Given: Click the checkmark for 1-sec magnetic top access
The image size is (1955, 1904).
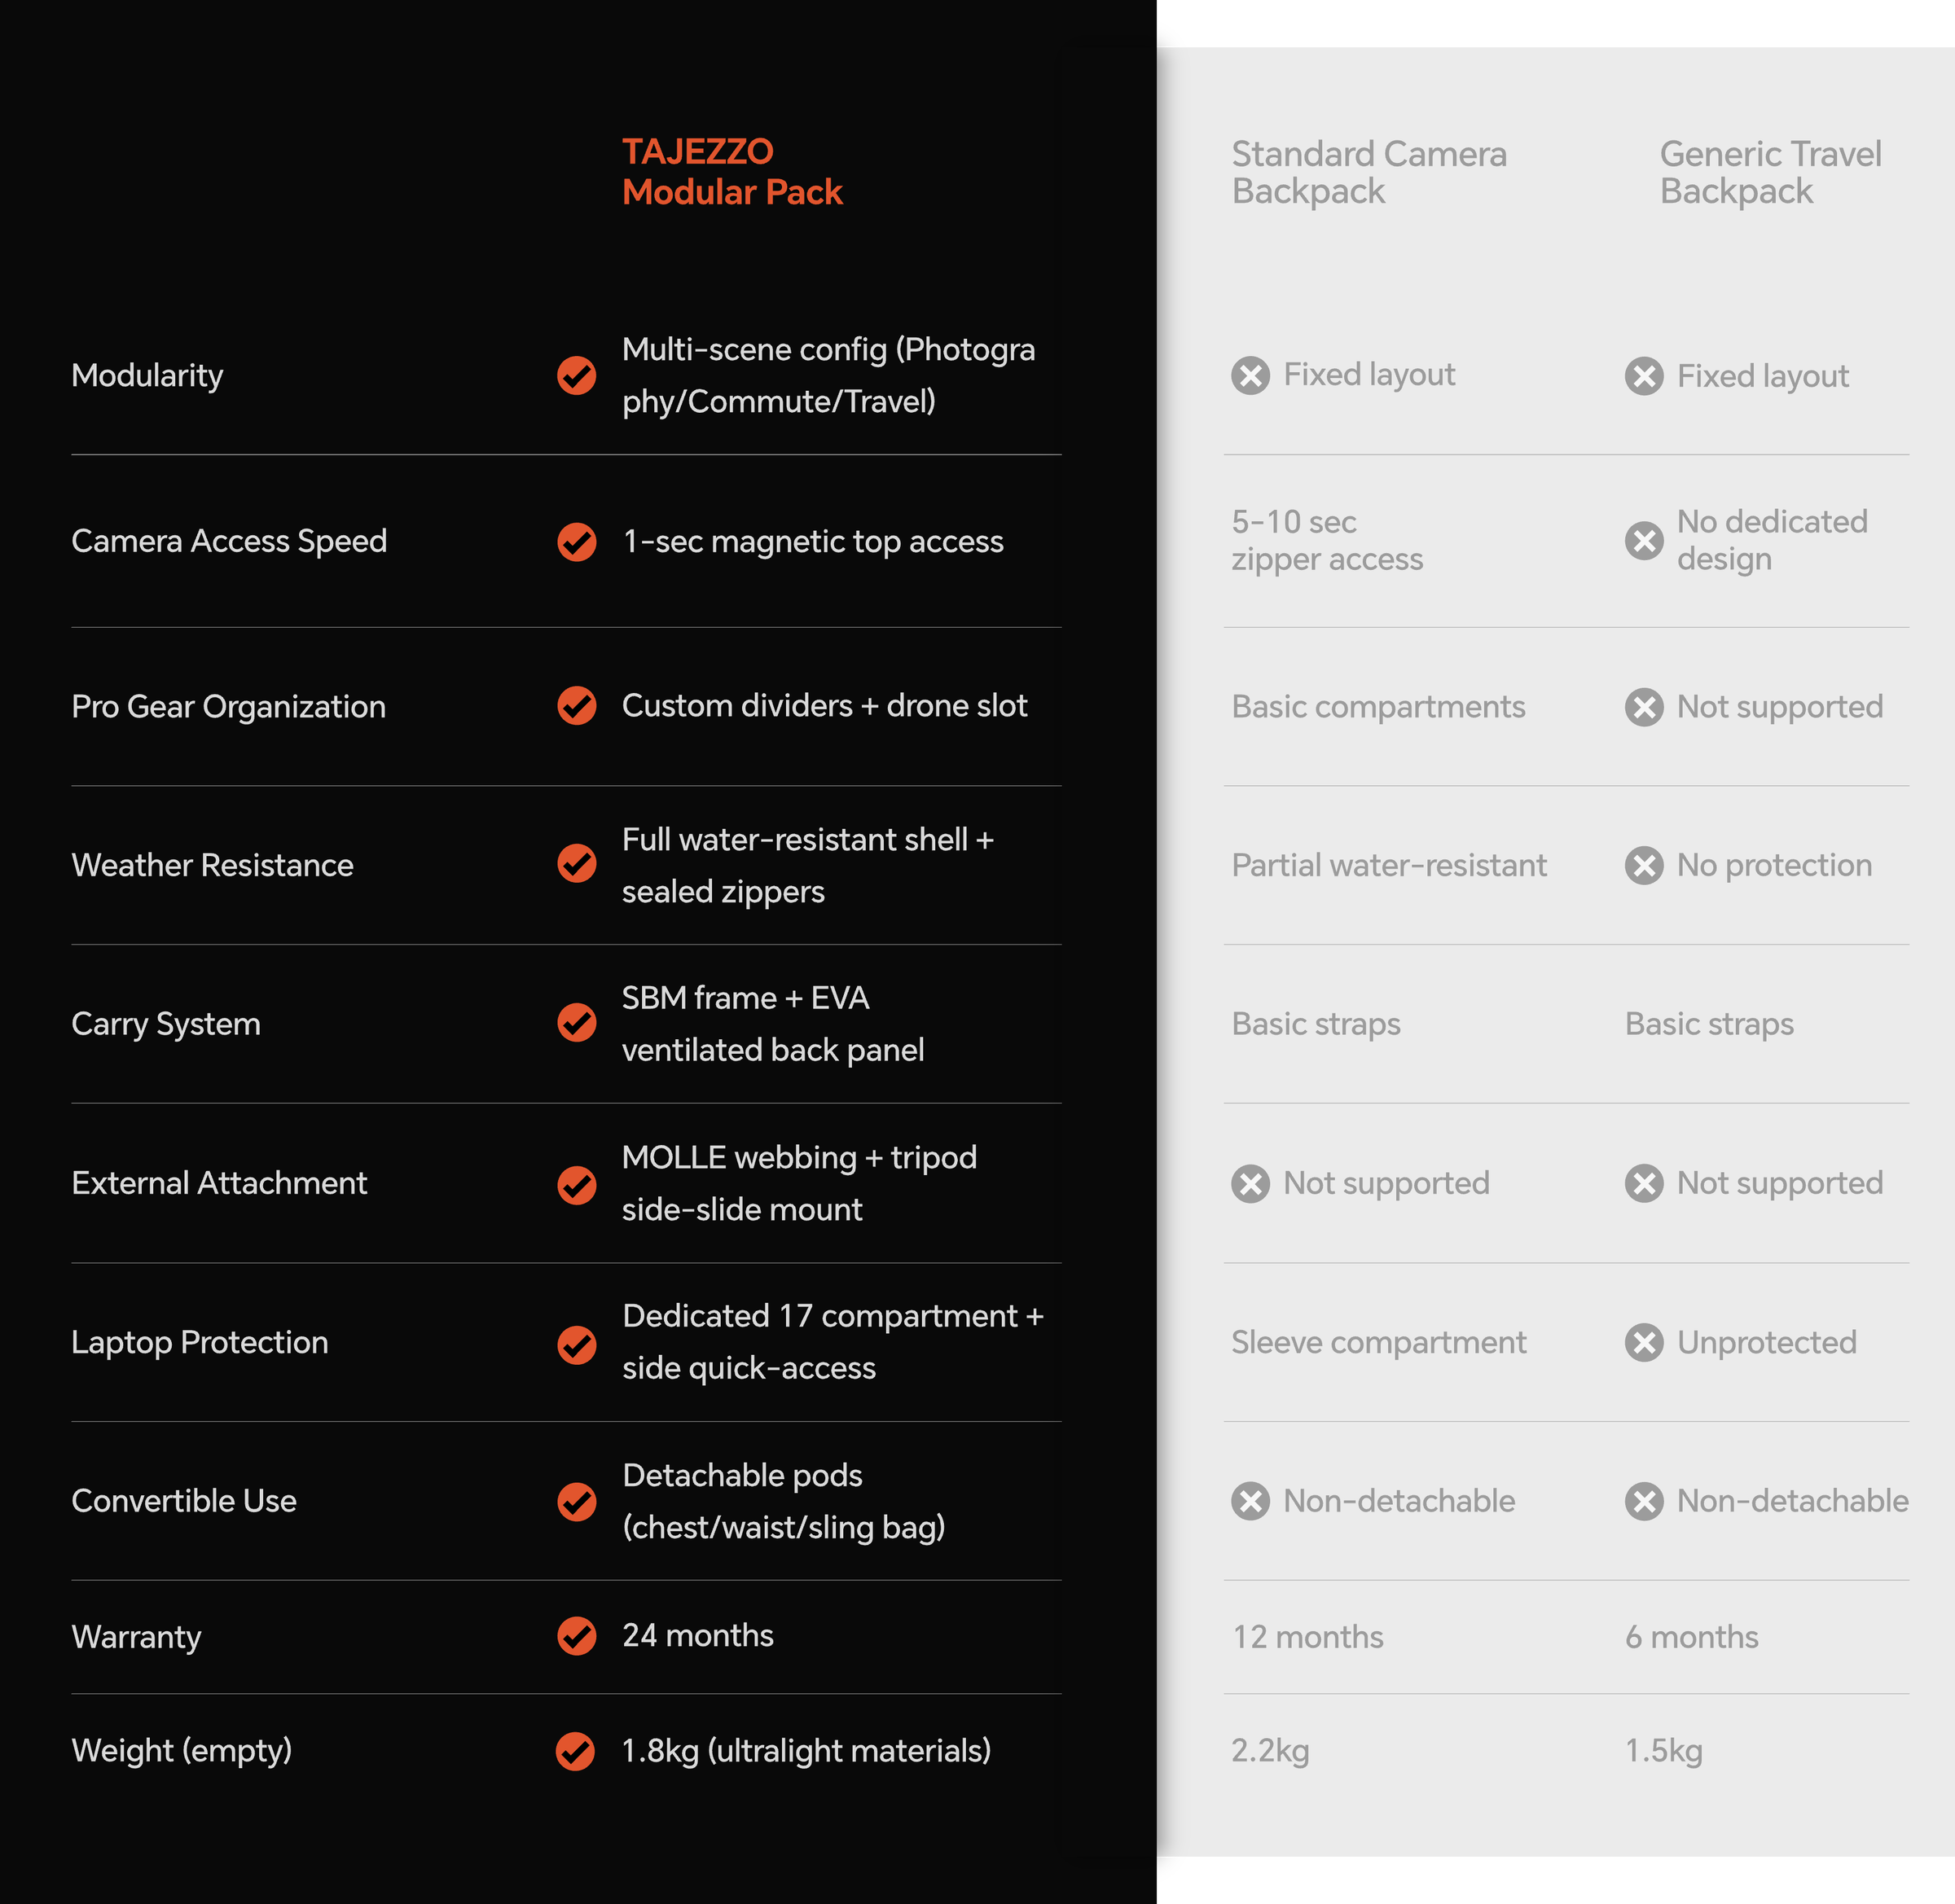Looking at the screenshot, I should point(577,542).
